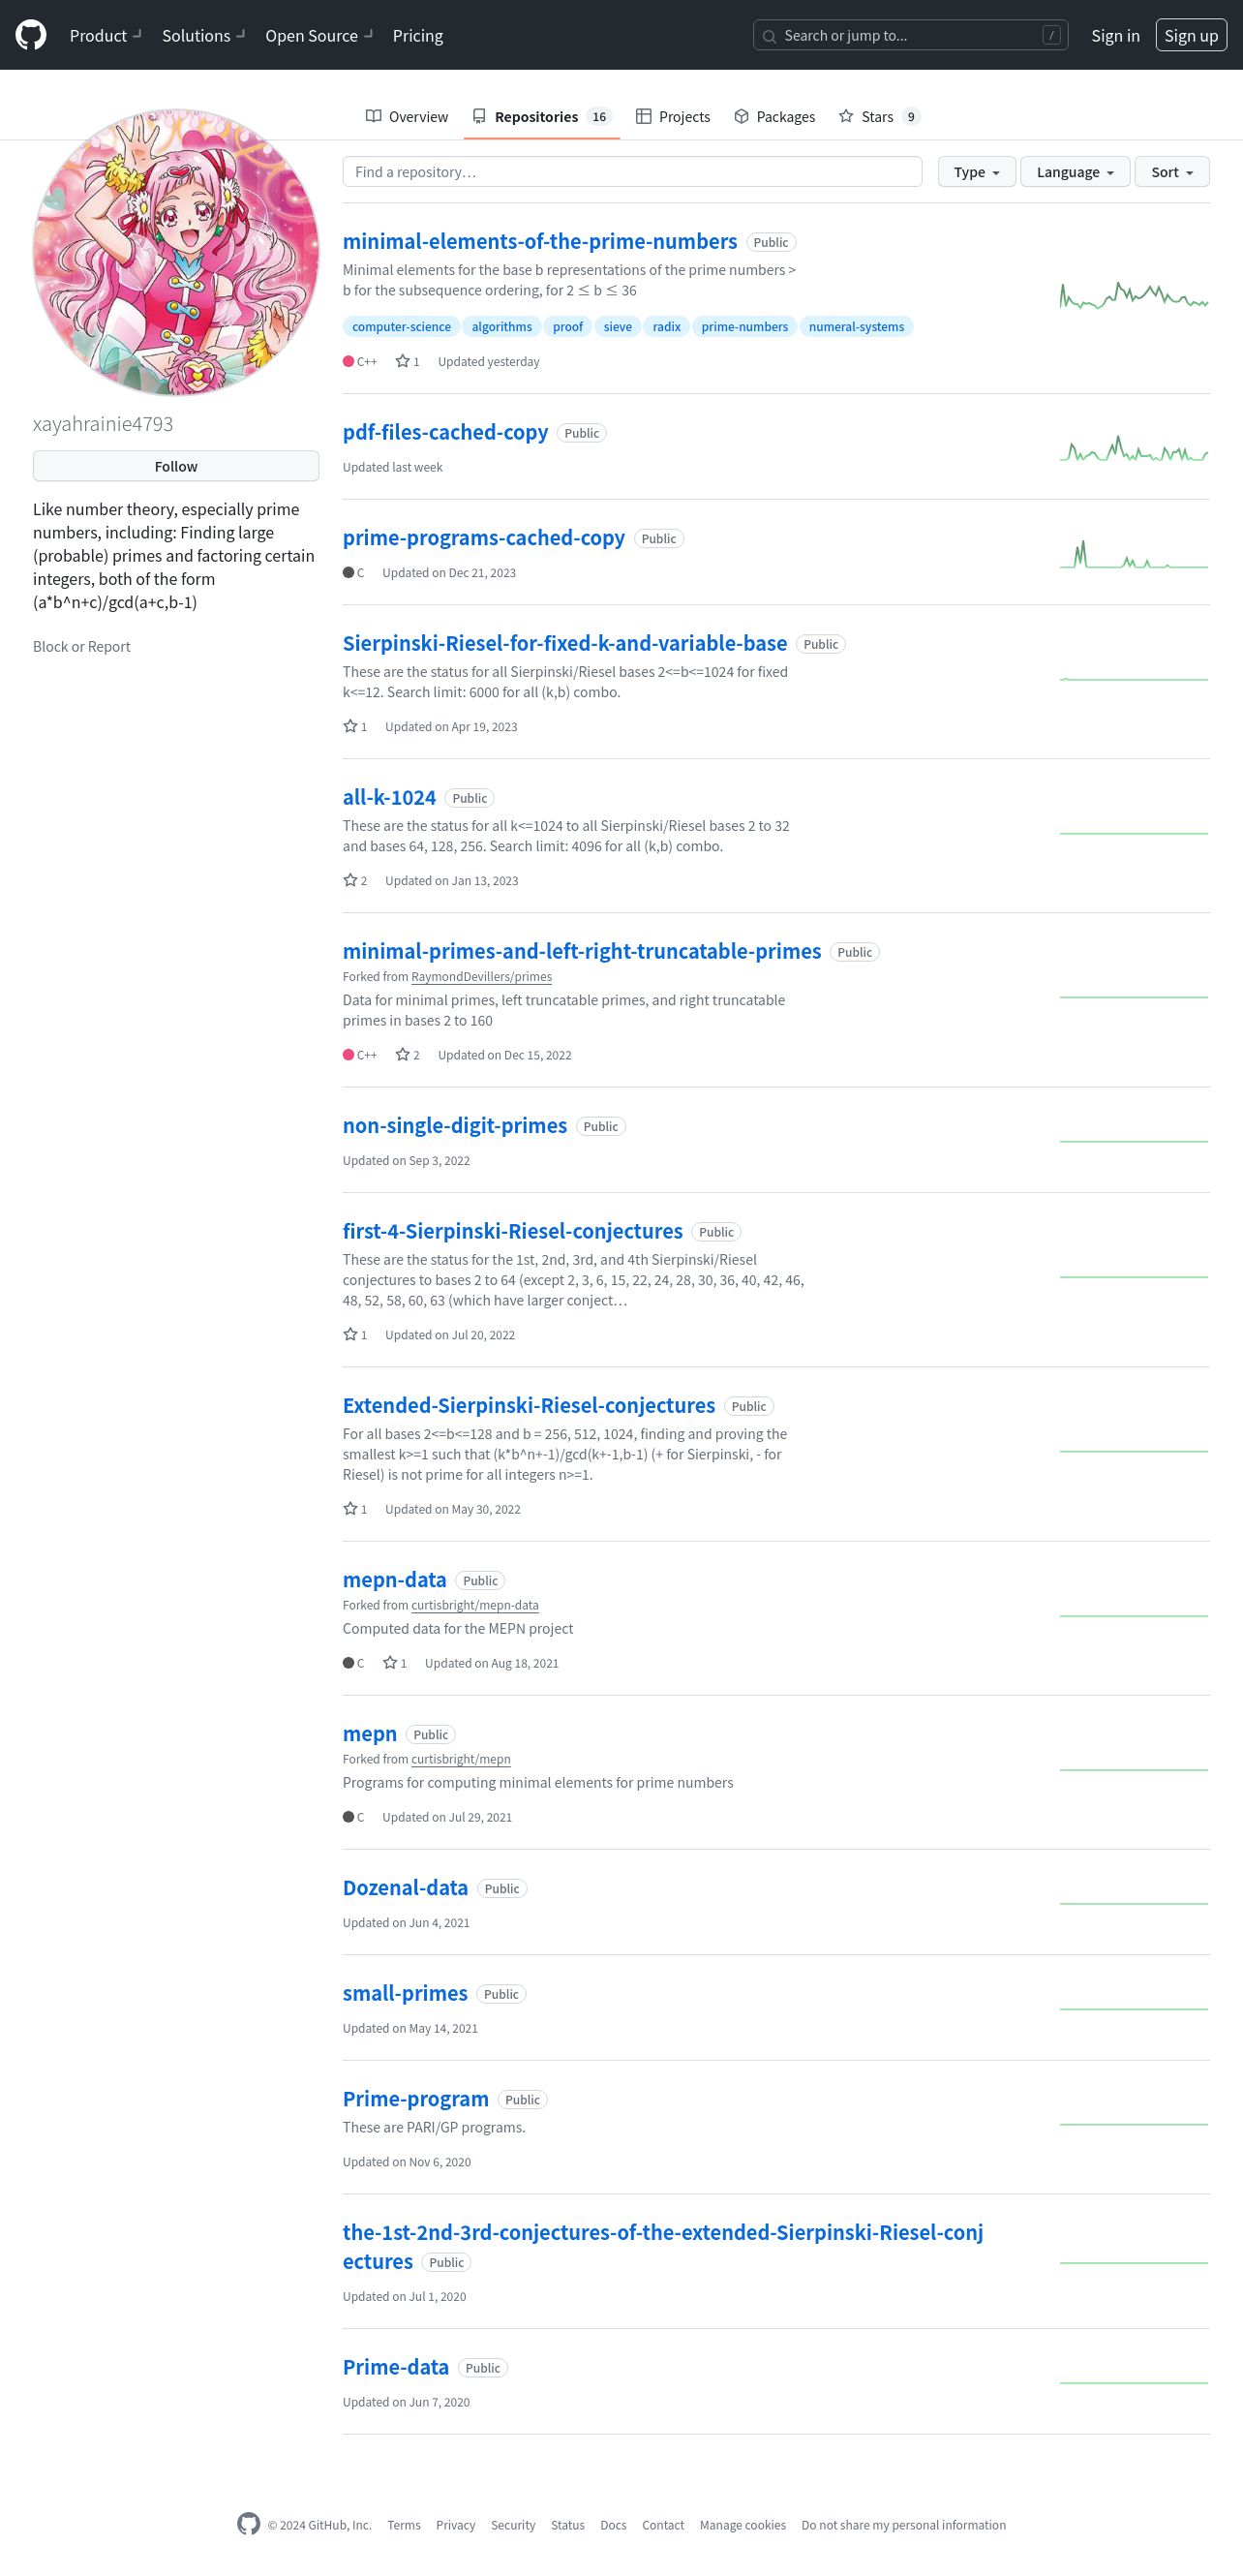The image size is (1243, 2576).
Task: Click the Sign up button
Action: point(1190,35)
